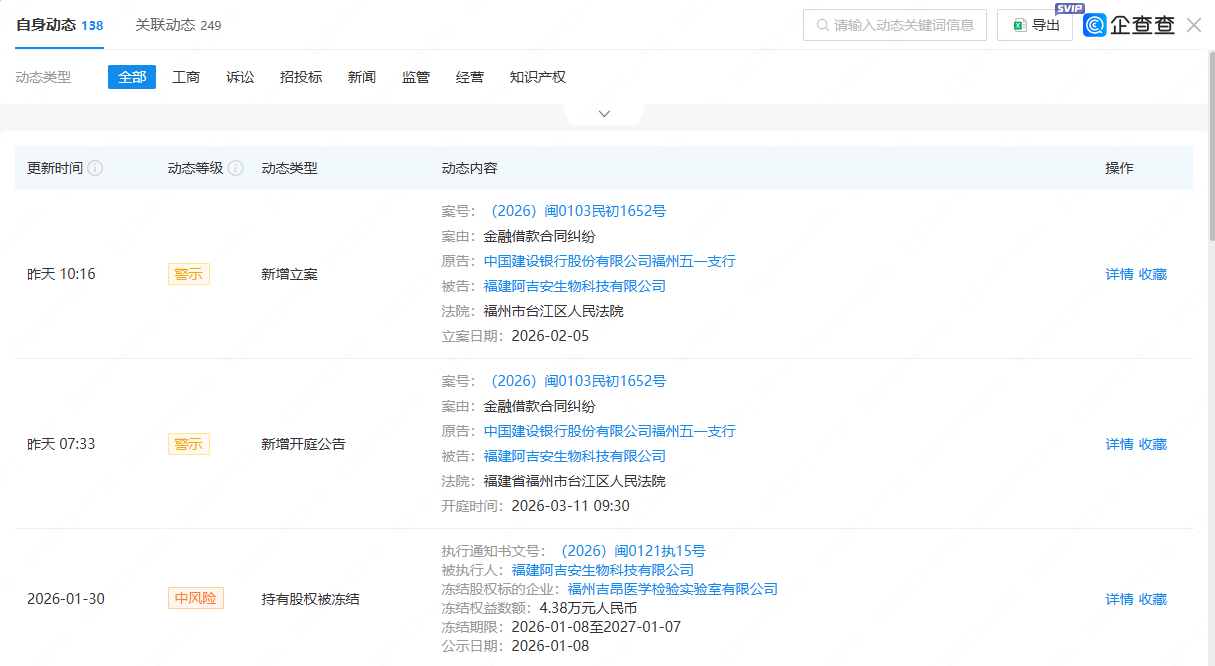Filter by 诉讼 dynamic type
The image size is (1215, 666).
pos(240,77)
